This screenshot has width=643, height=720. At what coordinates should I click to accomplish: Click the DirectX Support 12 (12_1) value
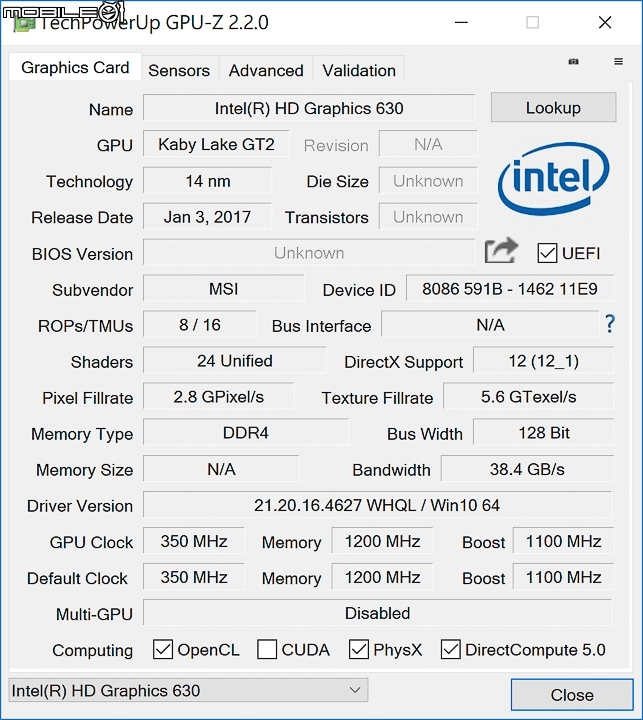[x=543, y=360]
